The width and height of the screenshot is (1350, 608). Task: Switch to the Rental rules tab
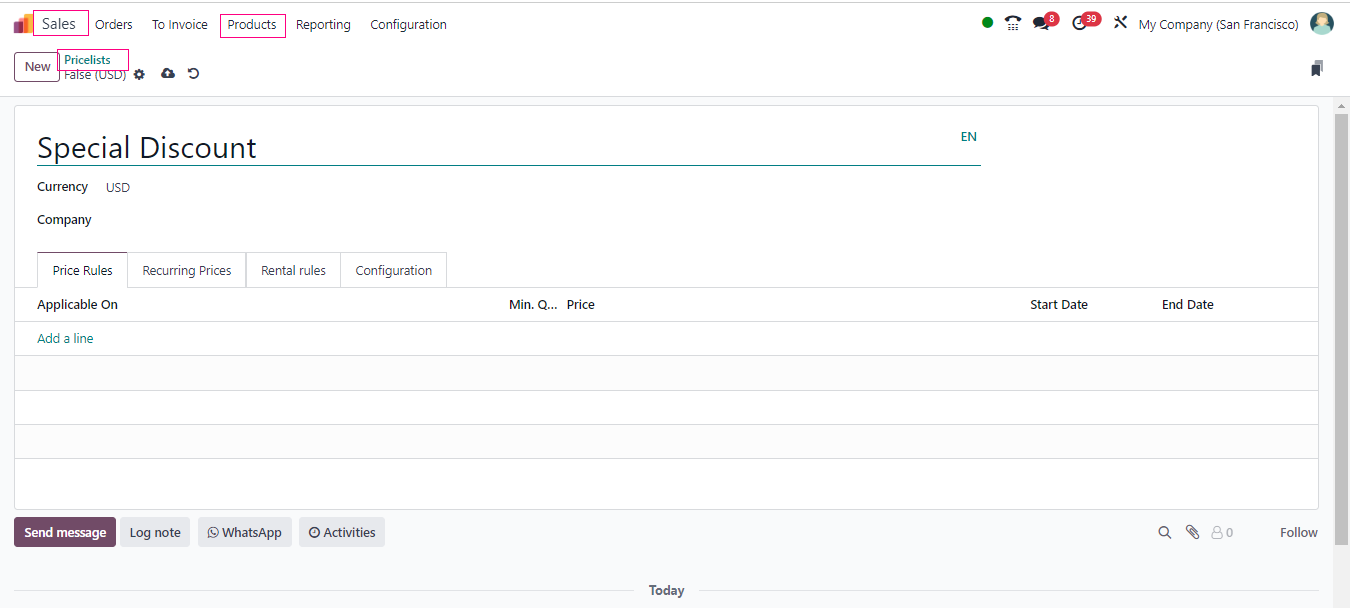[x=293, y=271]
